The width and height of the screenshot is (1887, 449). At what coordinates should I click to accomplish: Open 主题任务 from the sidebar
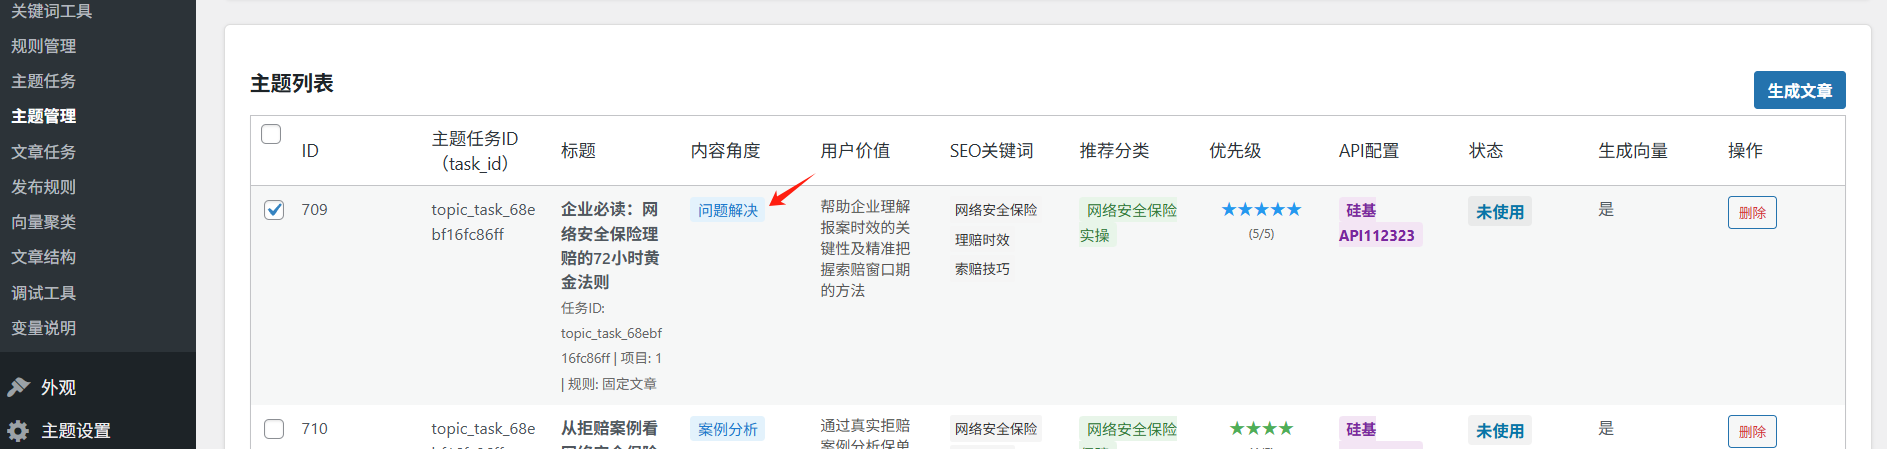pyautogui.click(x=44, y=81)
